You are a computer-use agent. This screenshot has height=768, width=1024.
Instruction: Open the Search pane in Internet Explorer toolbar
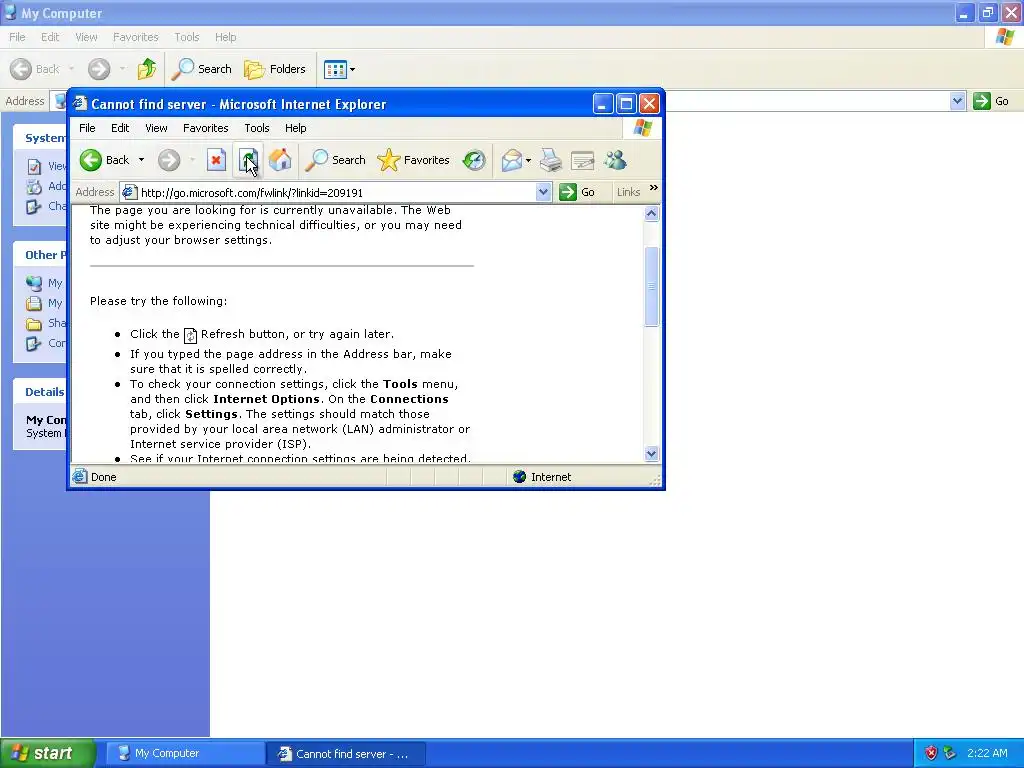point(335,160)
